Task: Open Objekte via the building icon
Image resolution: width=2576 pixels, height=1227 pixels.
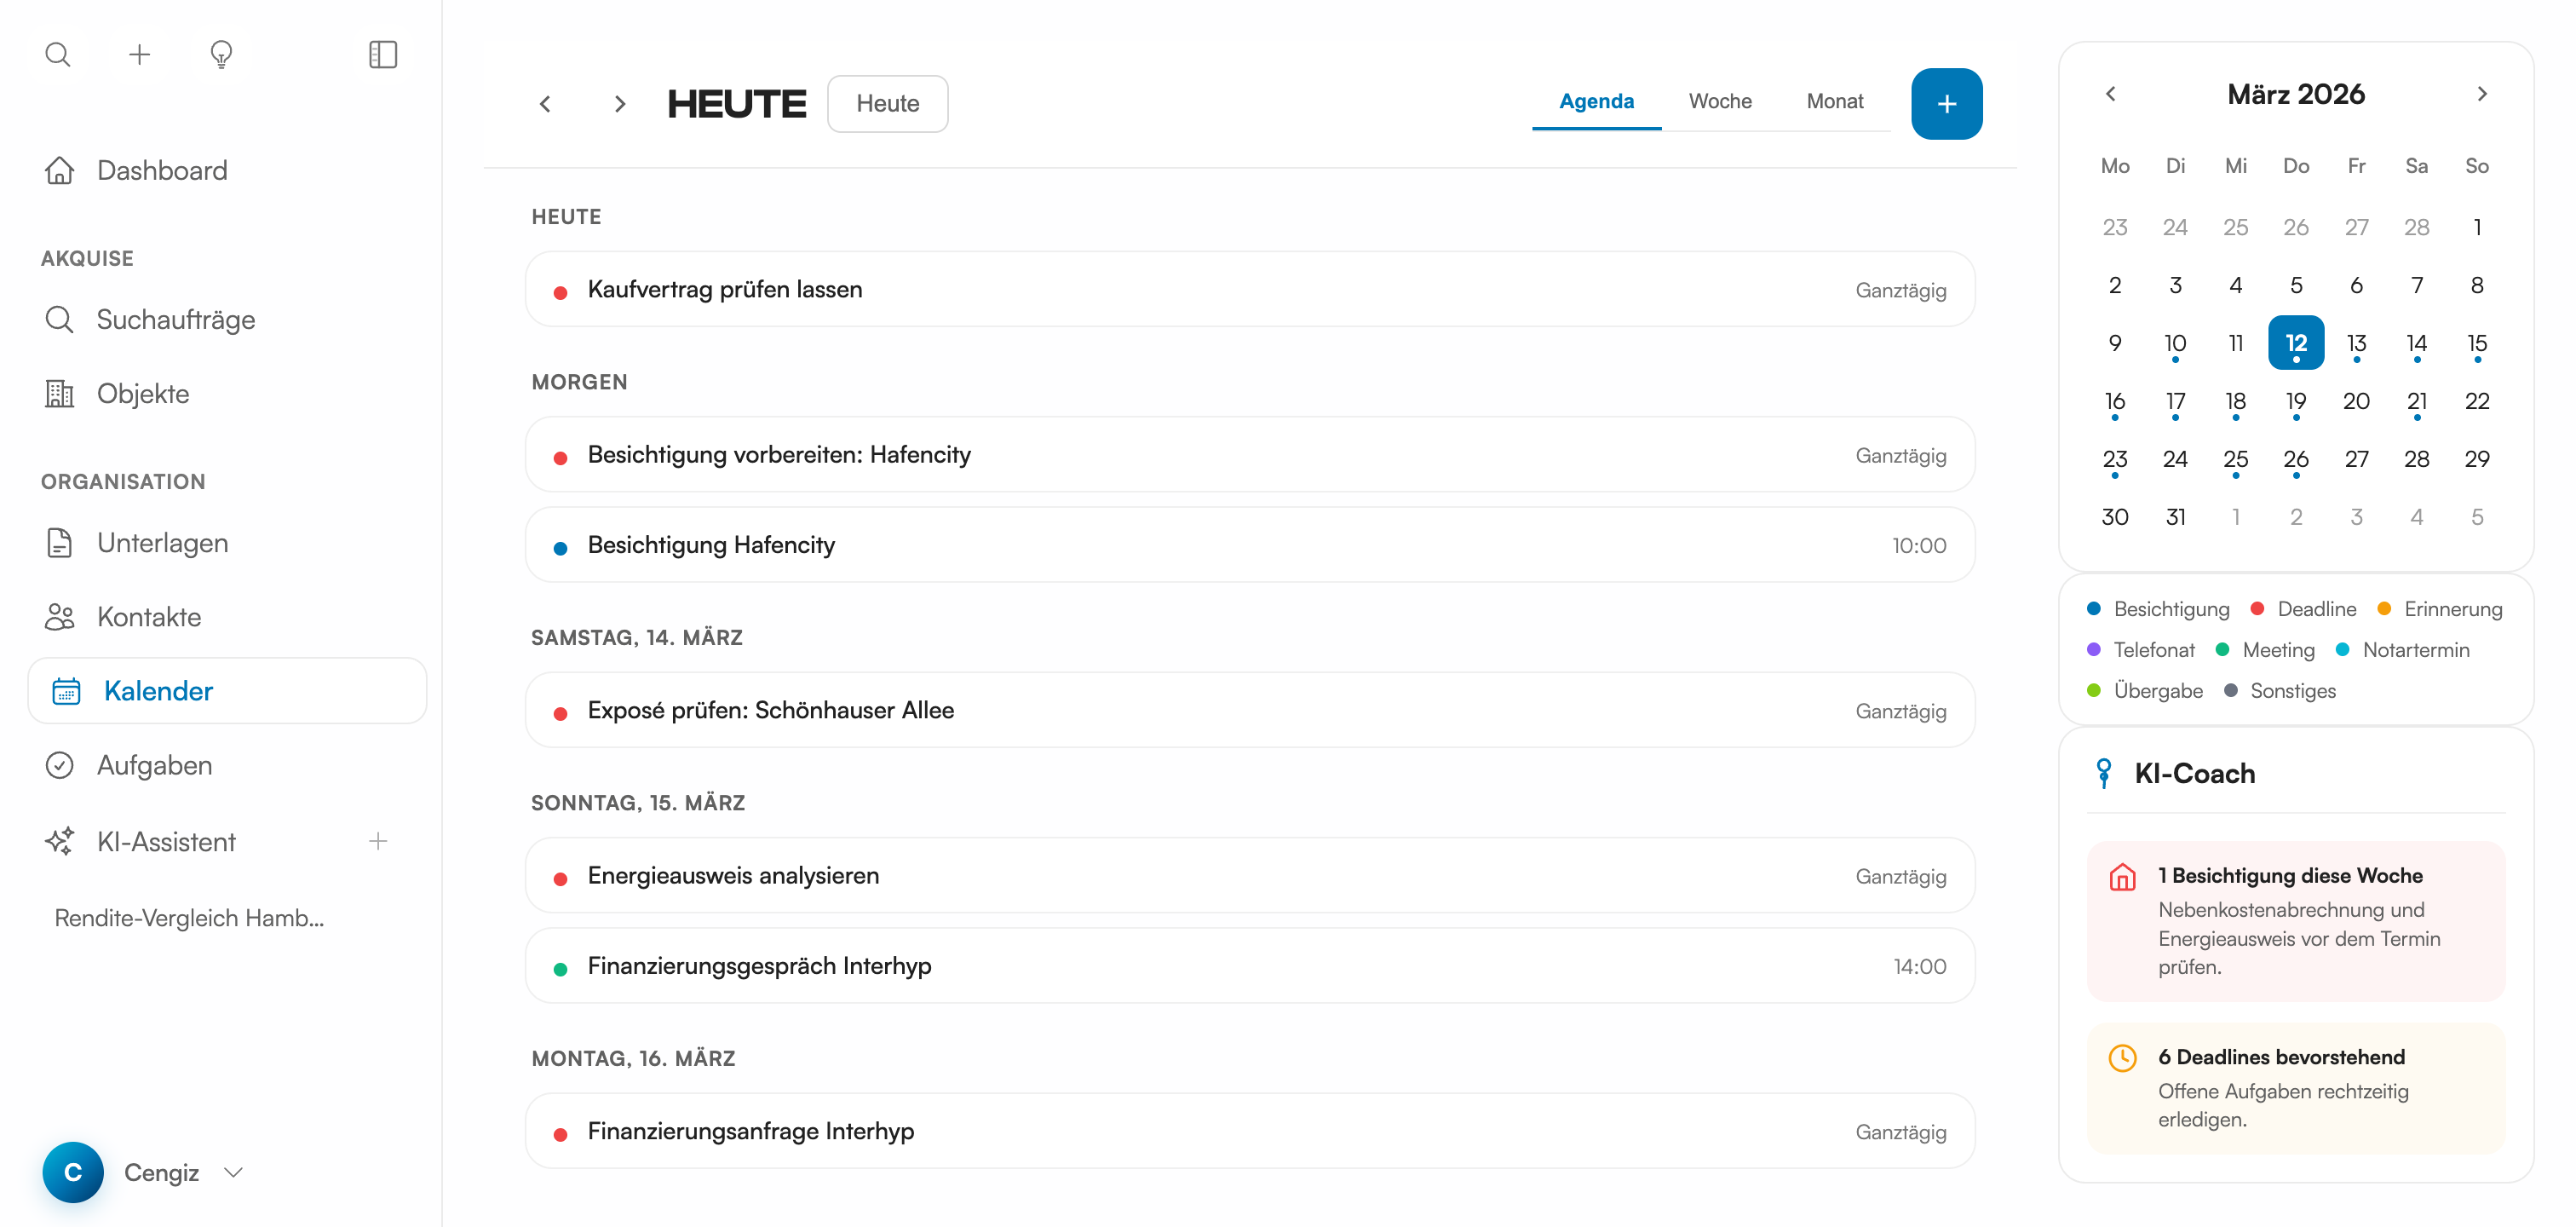Action: (x=60, y=394)
